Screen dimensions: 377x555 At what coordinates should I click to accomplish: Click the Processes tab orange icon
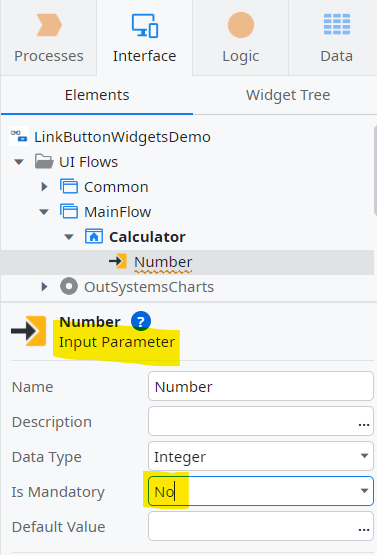tap(50, 25)
